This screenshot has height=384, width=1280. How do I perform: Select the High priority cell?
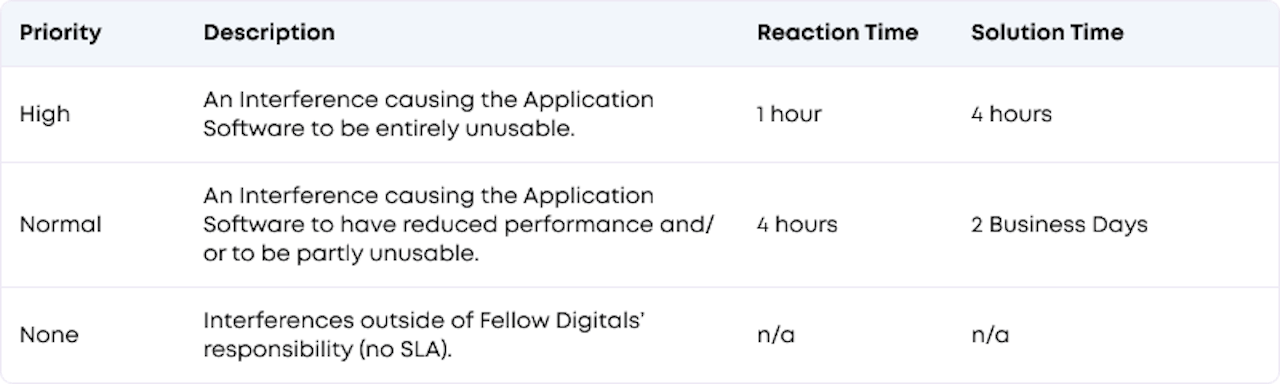pyautogui.click(x=45, y=114)
